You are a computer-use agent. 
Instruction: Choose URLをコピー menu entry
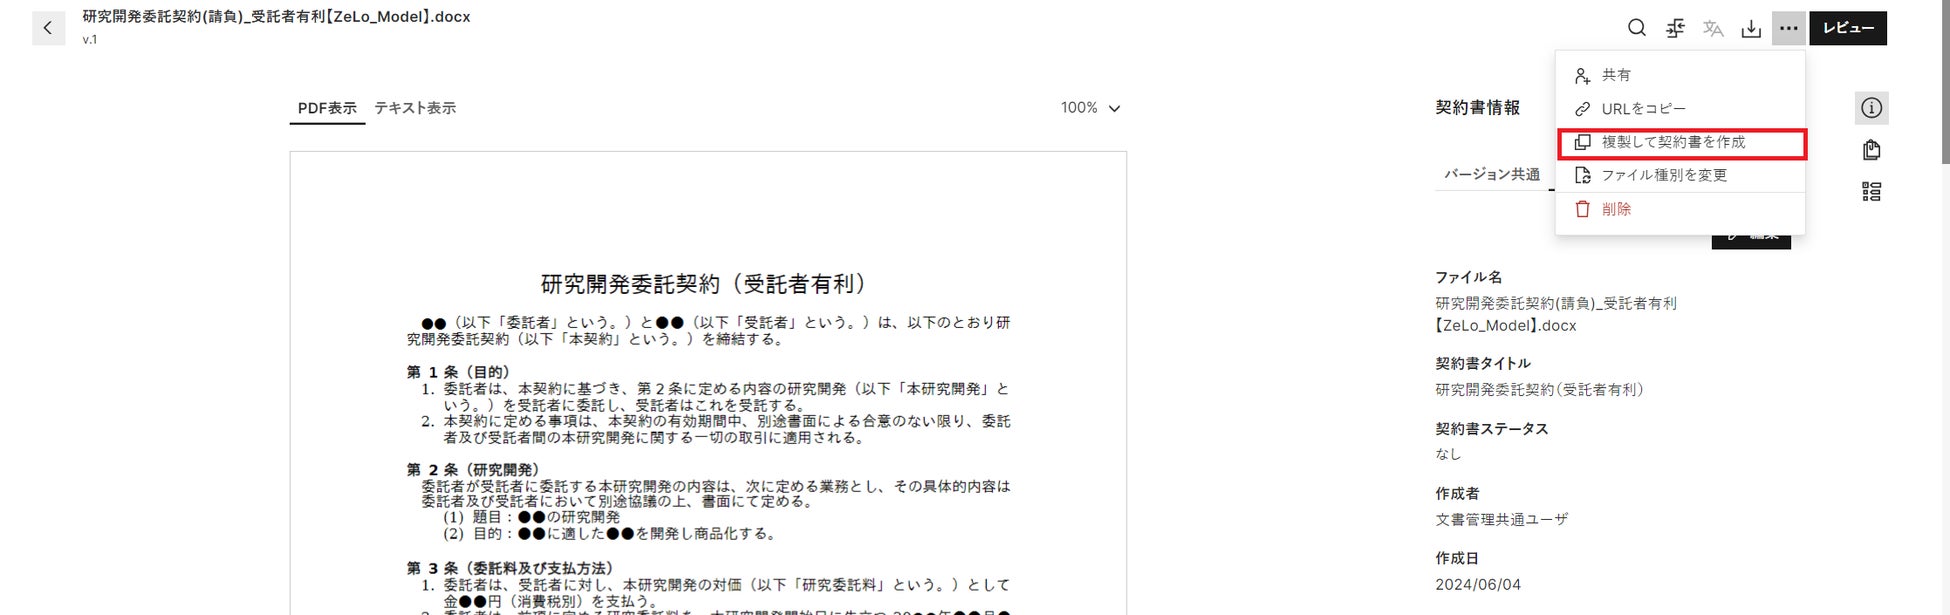tap(1680, 108)
